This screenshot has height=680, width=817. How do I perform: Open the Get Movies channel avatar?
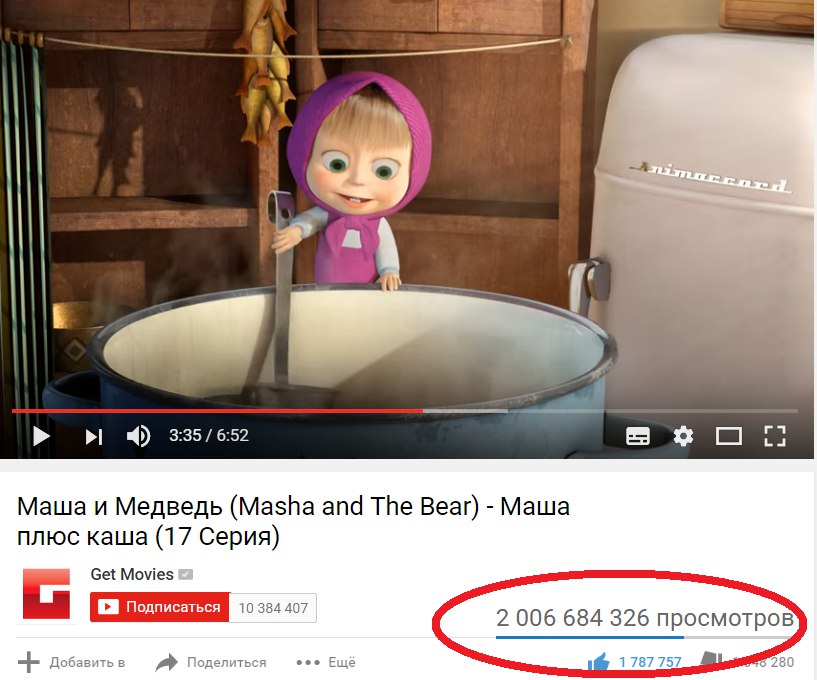(46, 594)
